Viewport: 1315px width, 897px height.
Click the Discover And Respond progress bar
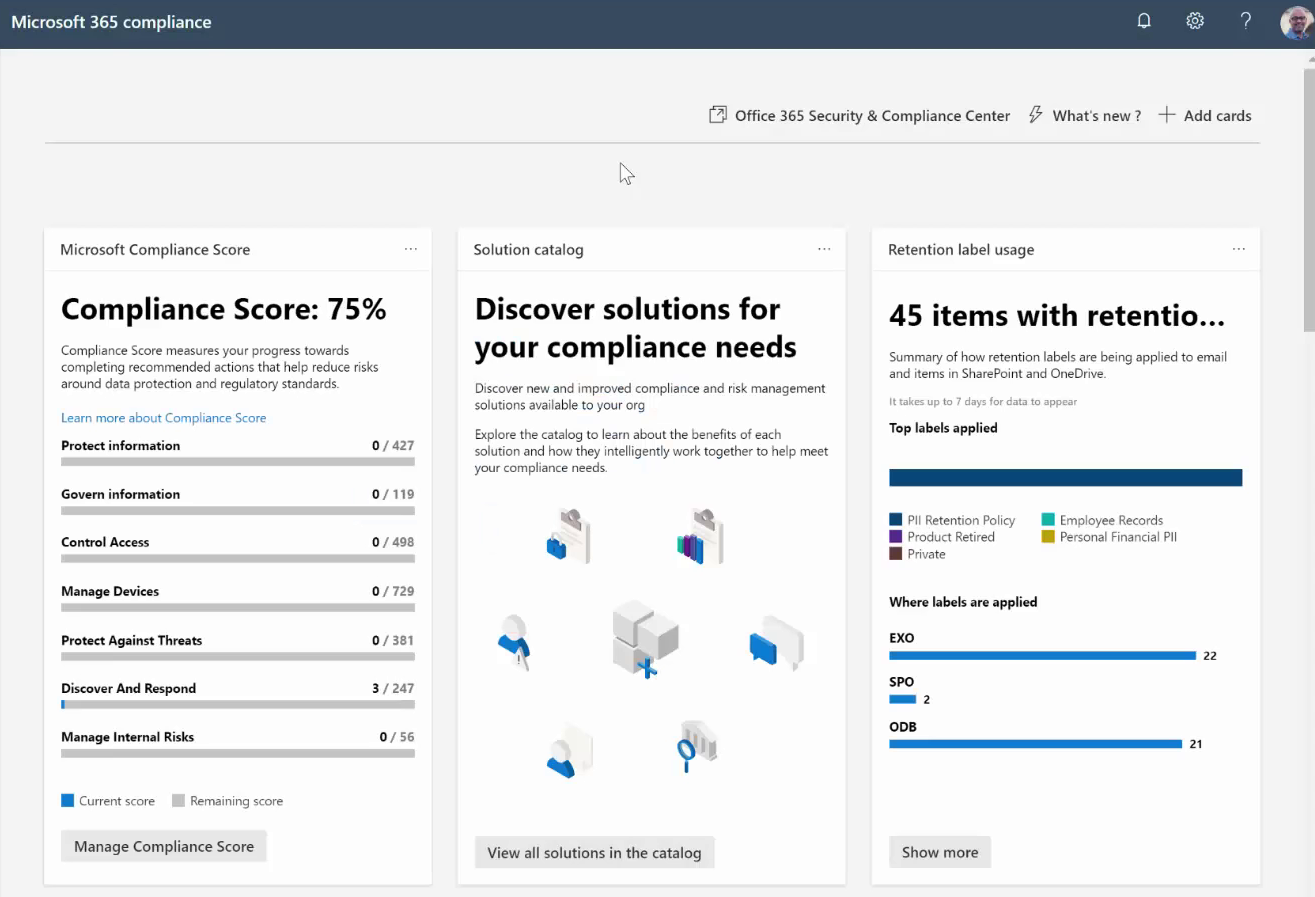238,705
